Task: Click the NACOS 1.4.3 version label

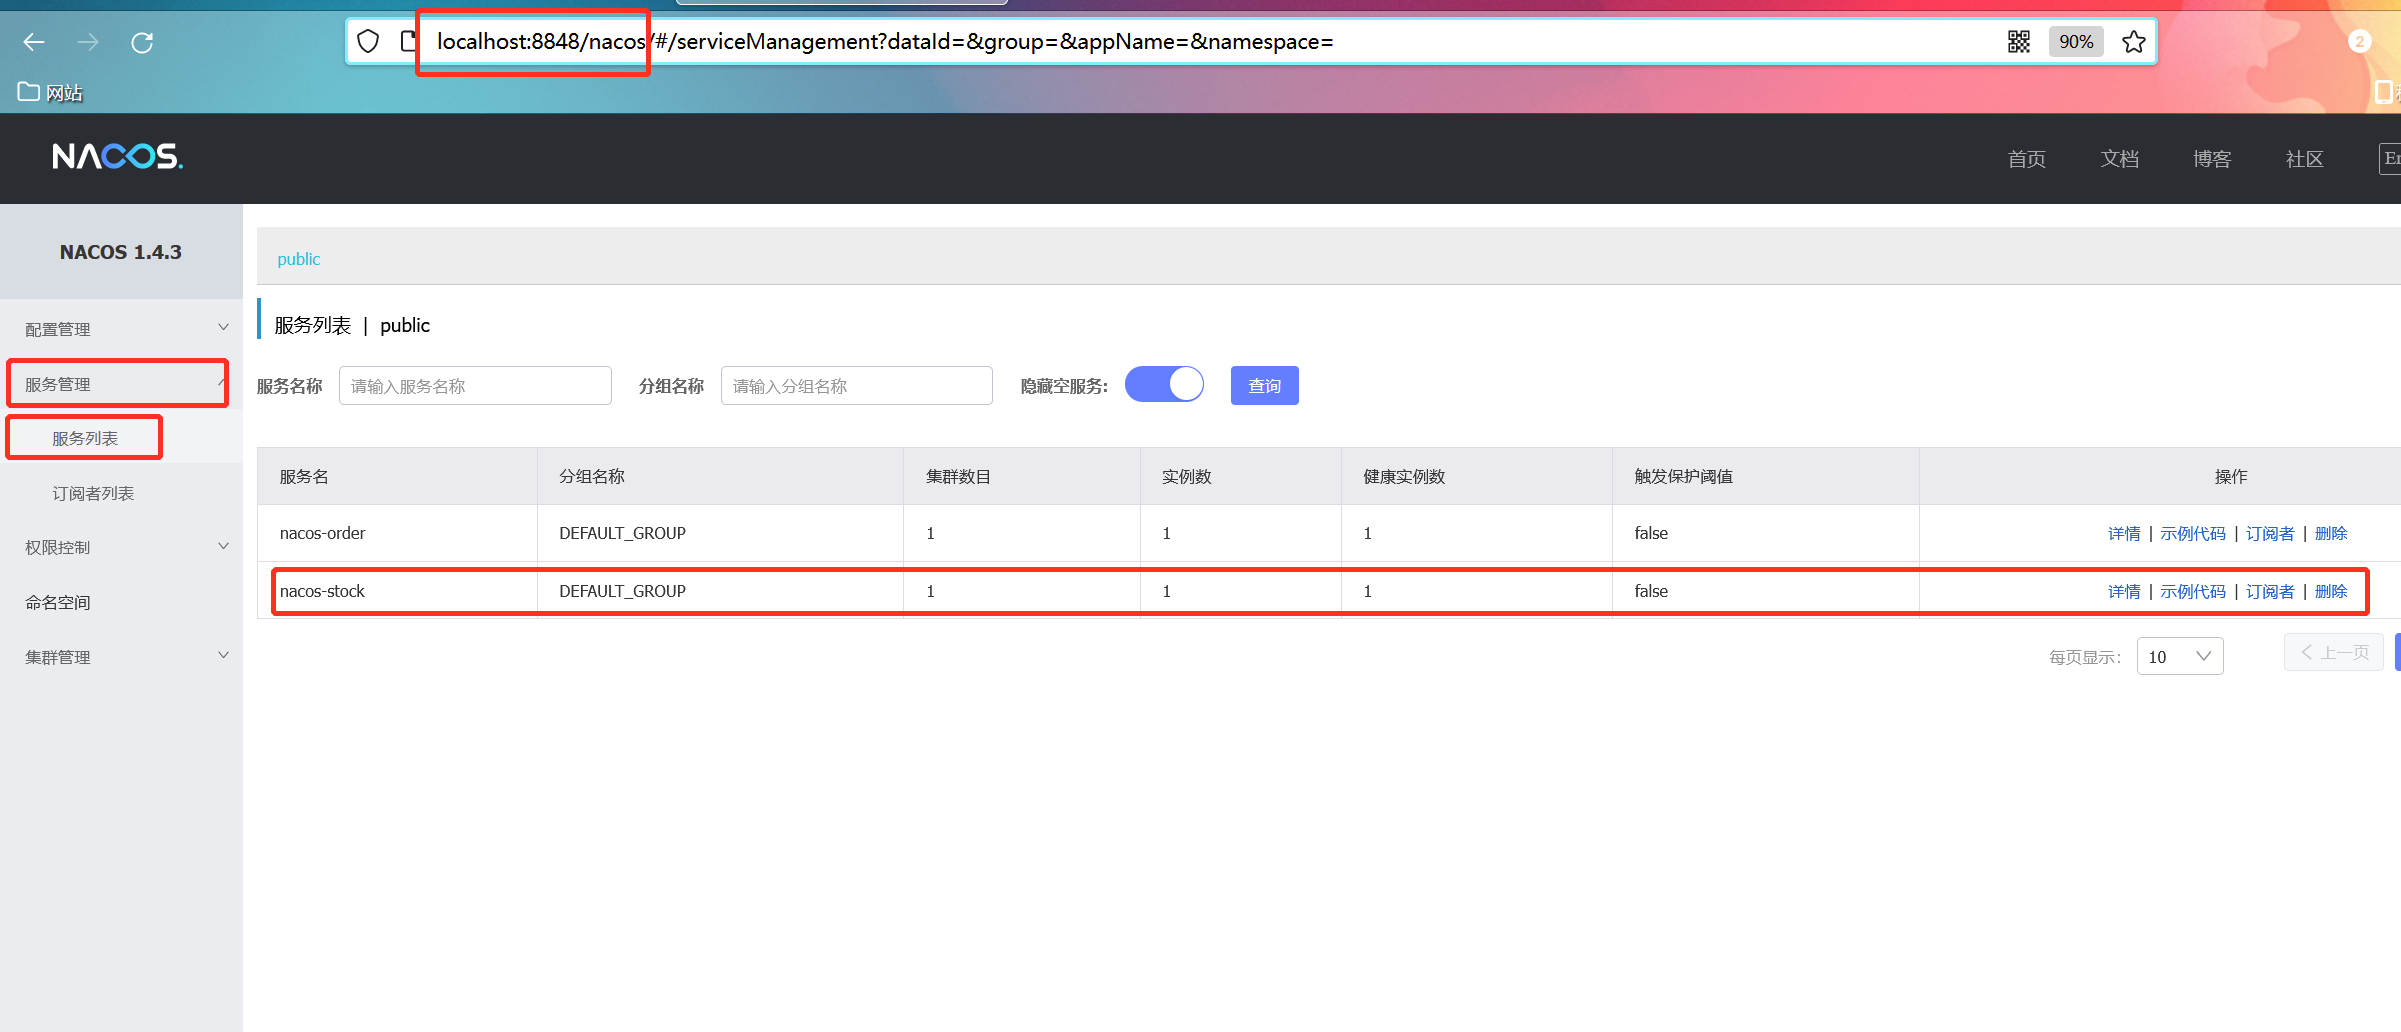Action: point(121,252)
